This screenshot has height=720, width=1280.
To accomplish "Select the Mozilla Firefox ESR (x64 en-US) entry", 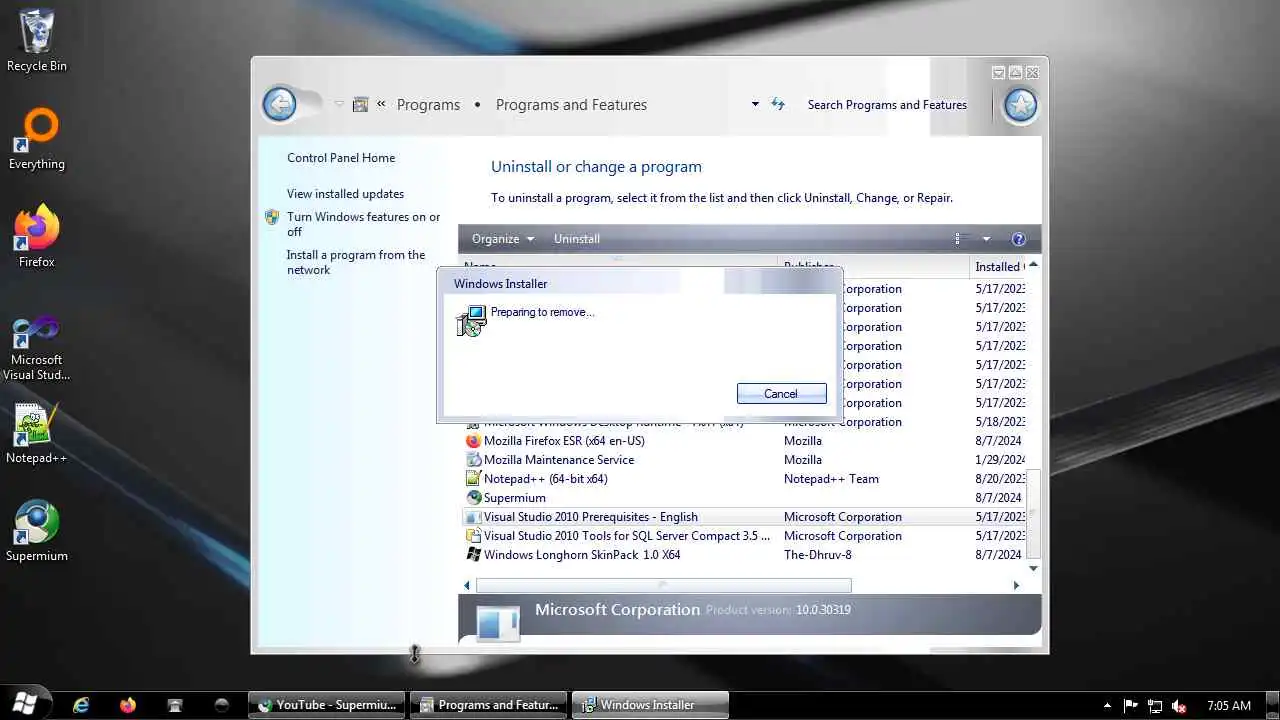I will point(743,441).
